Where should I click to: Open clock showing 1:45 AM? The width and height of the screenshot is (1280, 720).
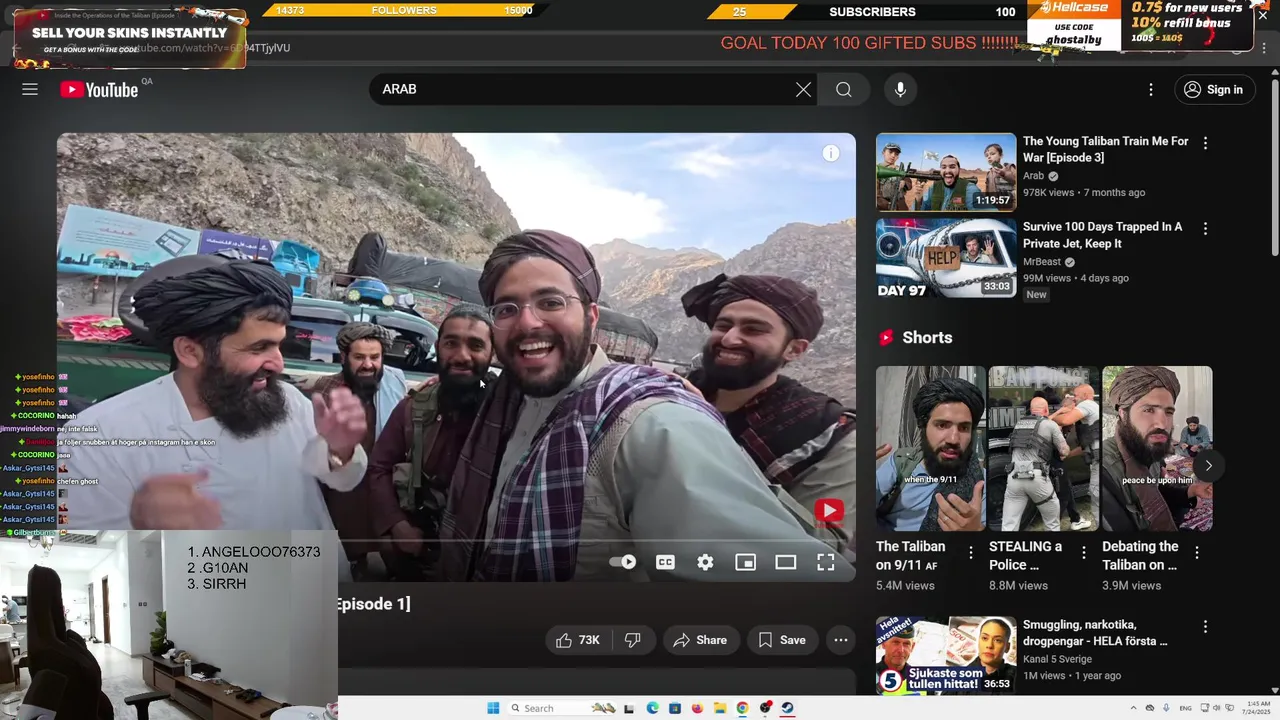1257,708
